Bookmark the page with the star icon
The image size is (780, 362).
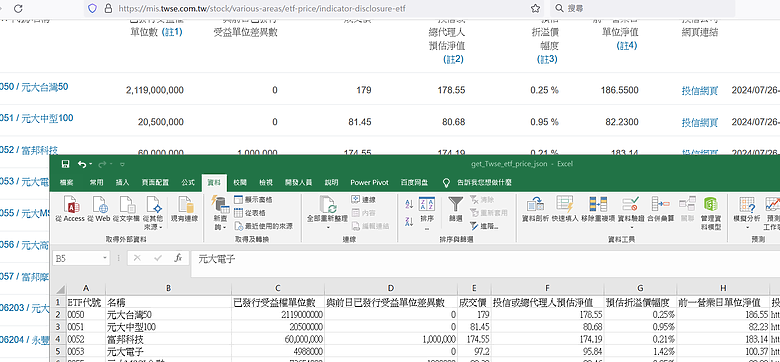tap(535, 8)
